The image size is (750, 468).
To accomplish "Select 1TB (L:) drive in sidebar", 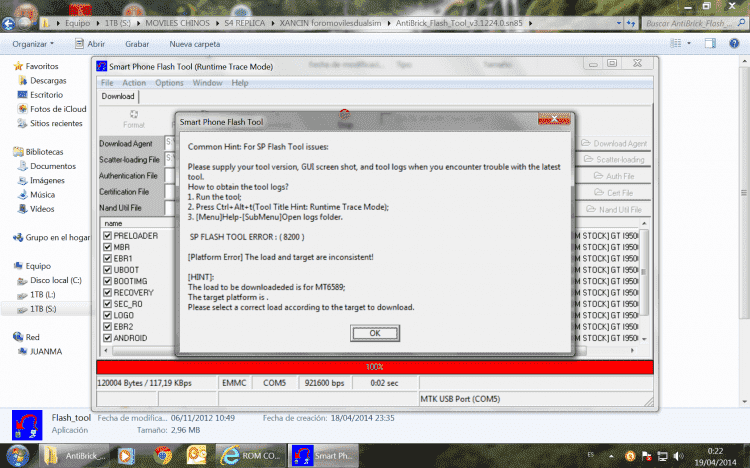I will coord(43,295).
